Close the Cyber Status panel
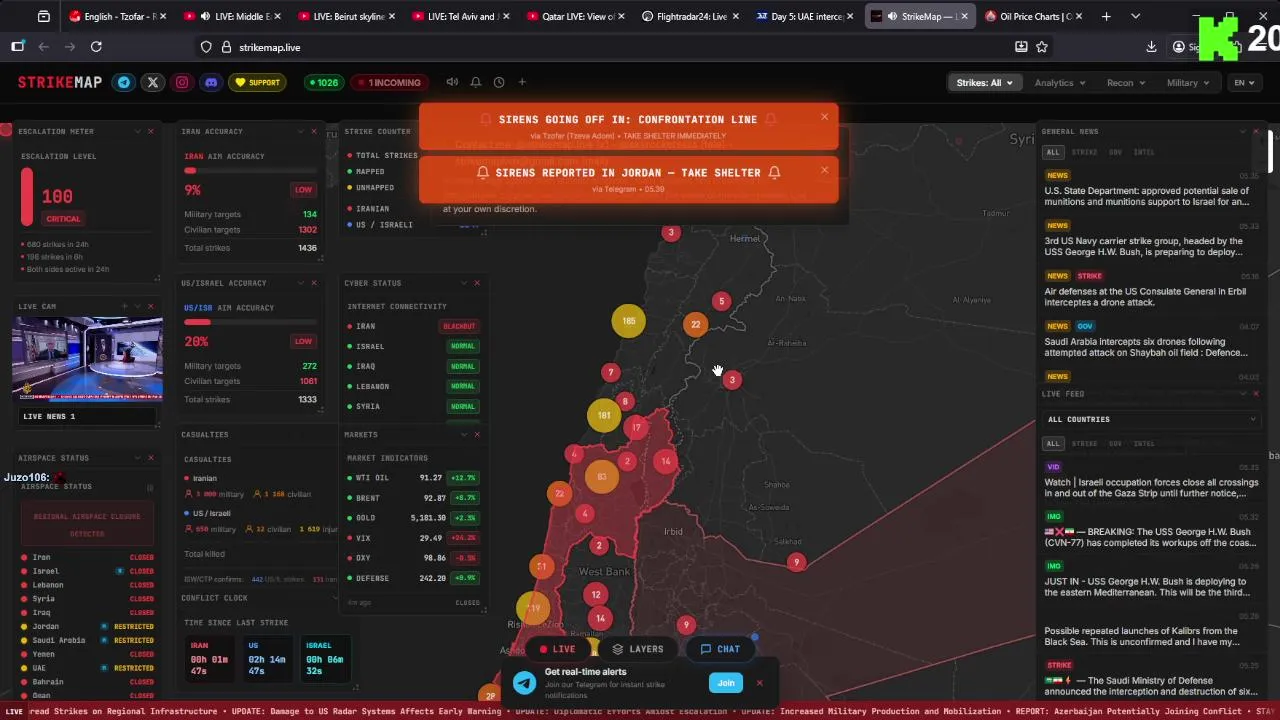This screenshot has width=1280, height=720. point(477,283)
